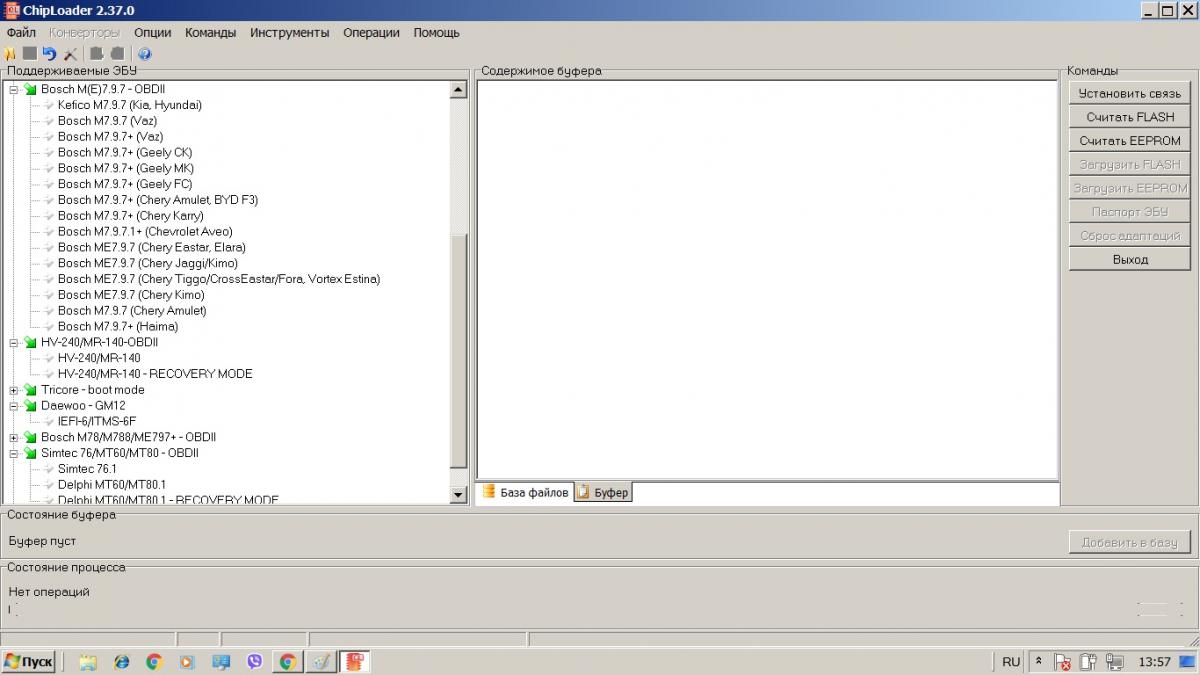Viewport: 1200px width, 675px height.
Task: Open the crossed tools settings toolbar icon
Action: pos(70,54)
